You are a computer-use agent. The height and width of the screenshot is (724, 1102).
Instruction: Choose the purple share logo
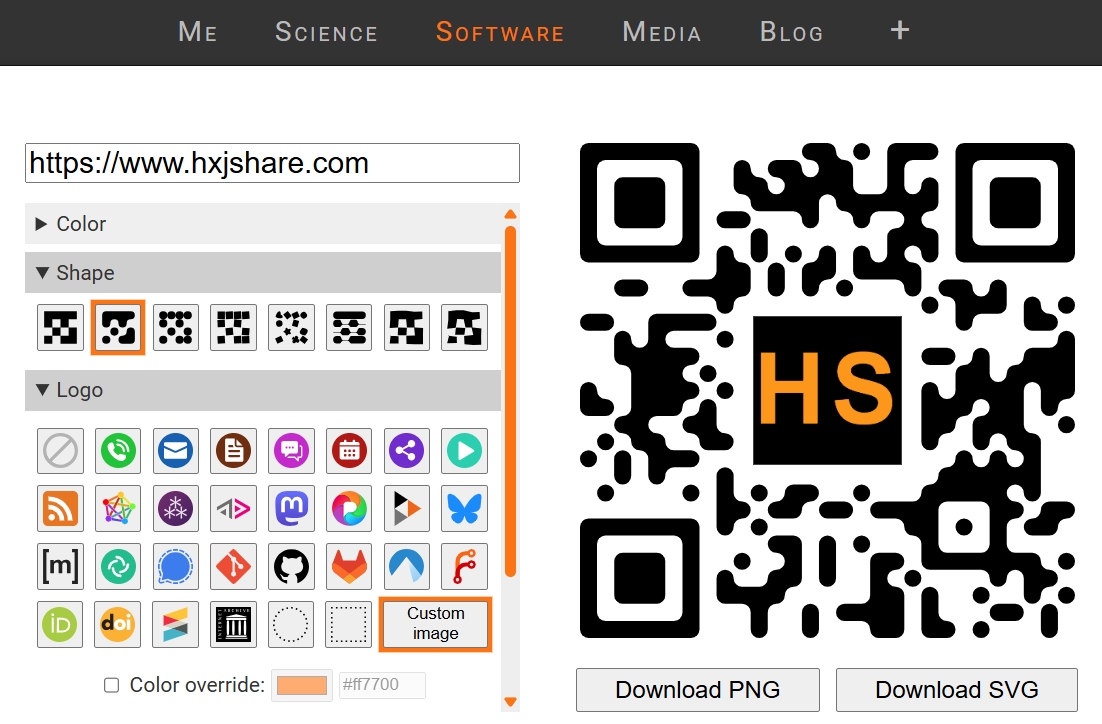tap(407, 451)
